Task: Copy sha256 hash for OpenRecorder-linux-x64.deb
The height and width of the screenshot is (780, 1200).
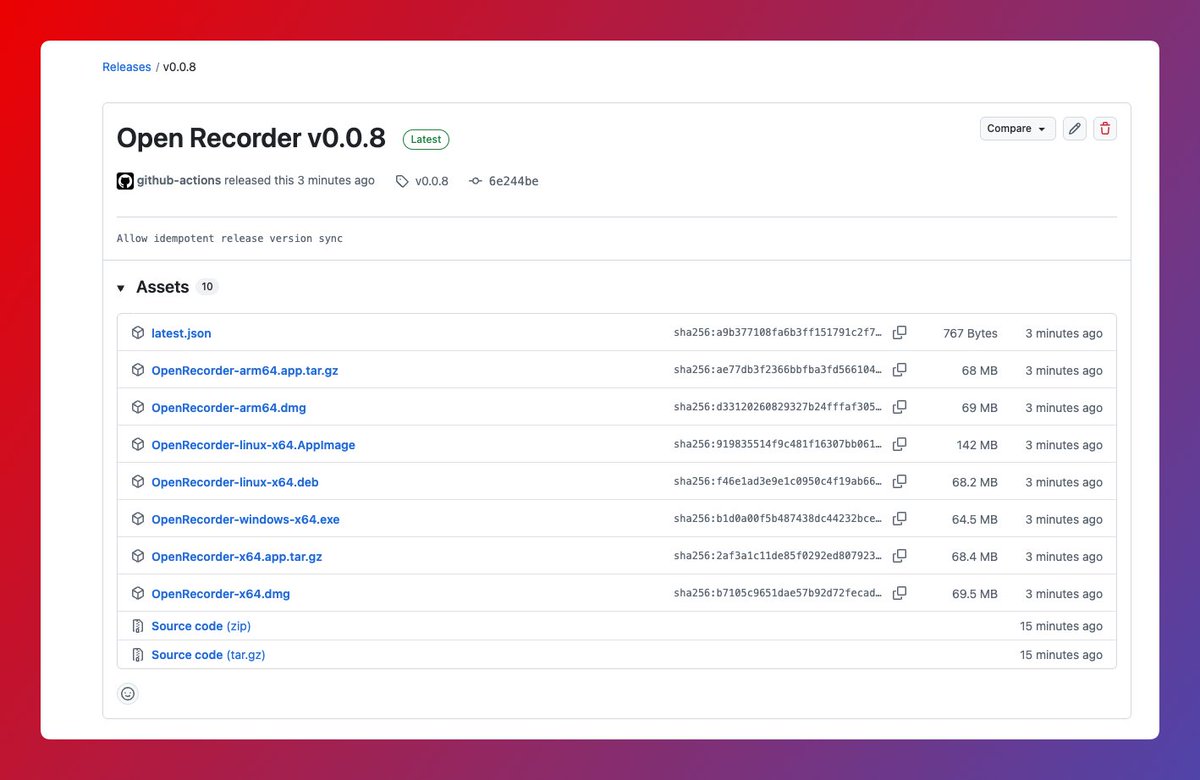Action: [x=899, y=482]
